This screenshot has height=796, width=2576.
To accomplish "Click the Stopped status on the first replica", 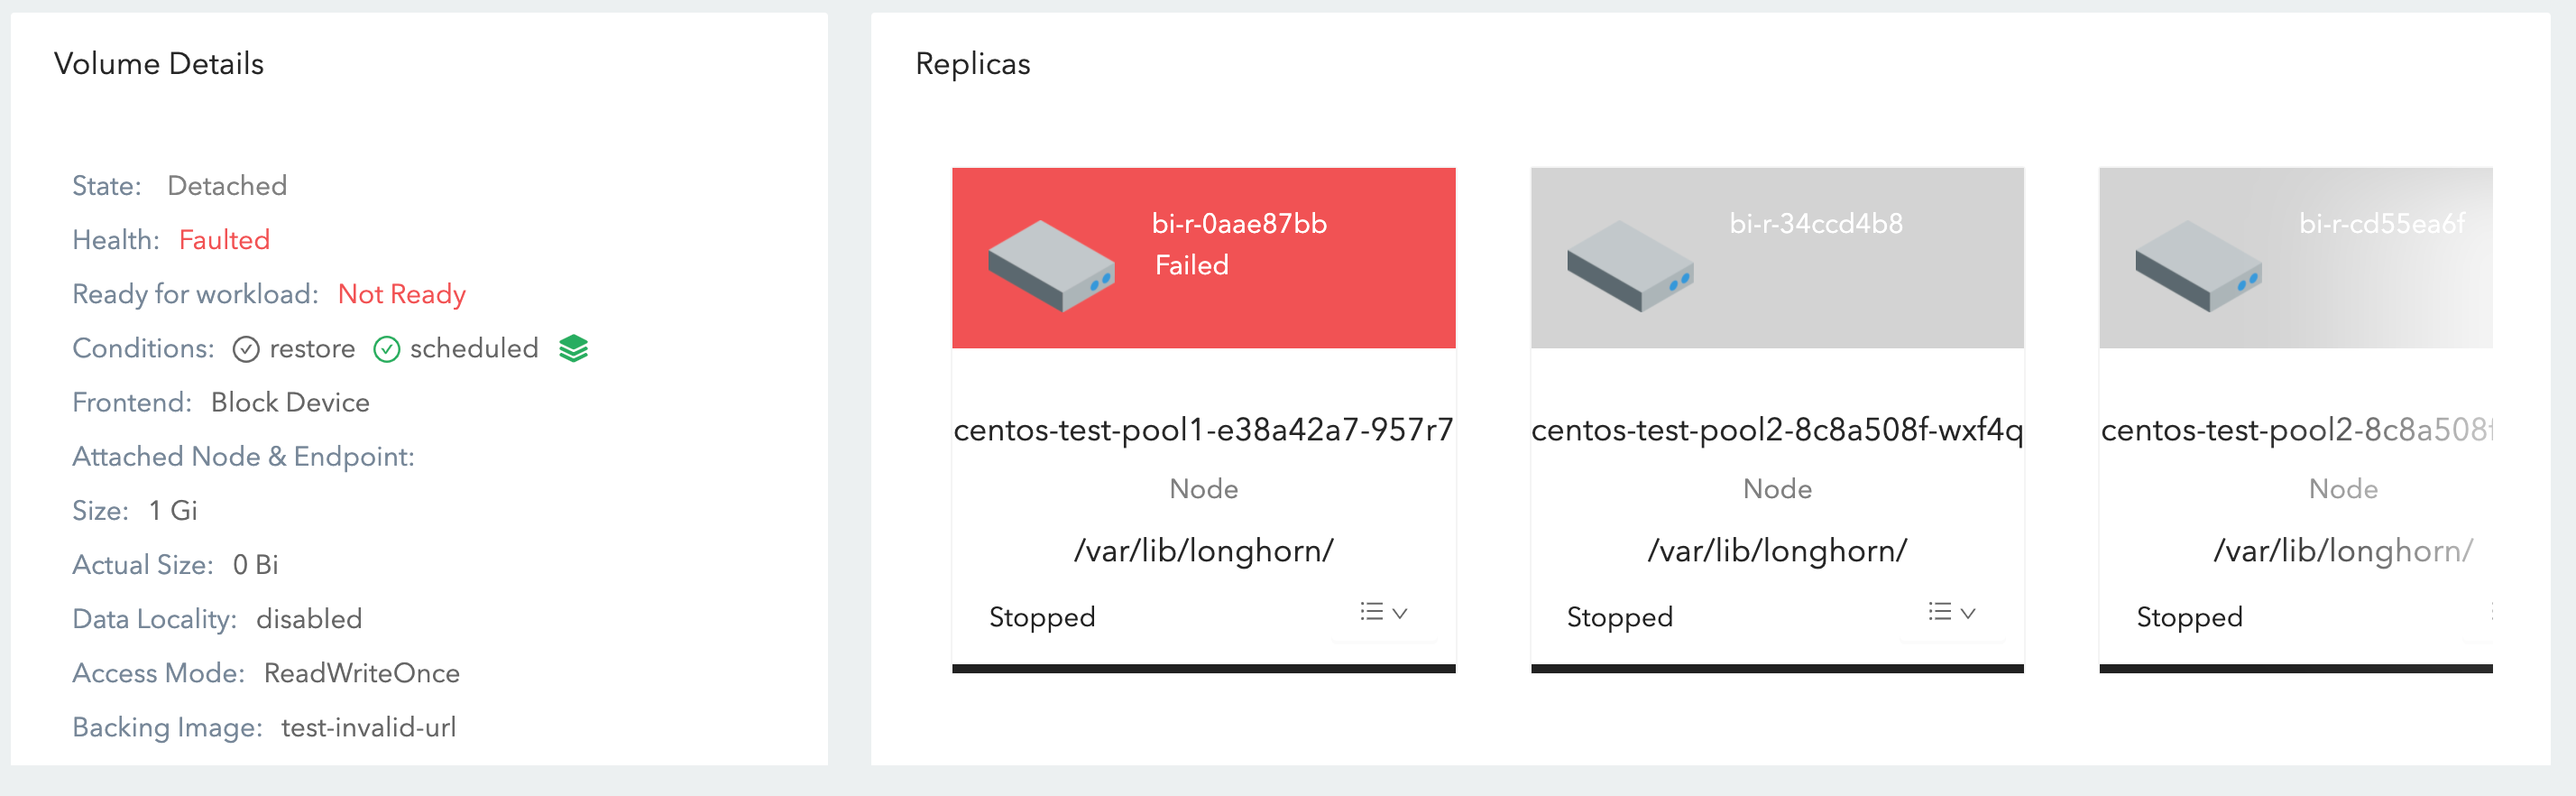I will (1042, 617).
